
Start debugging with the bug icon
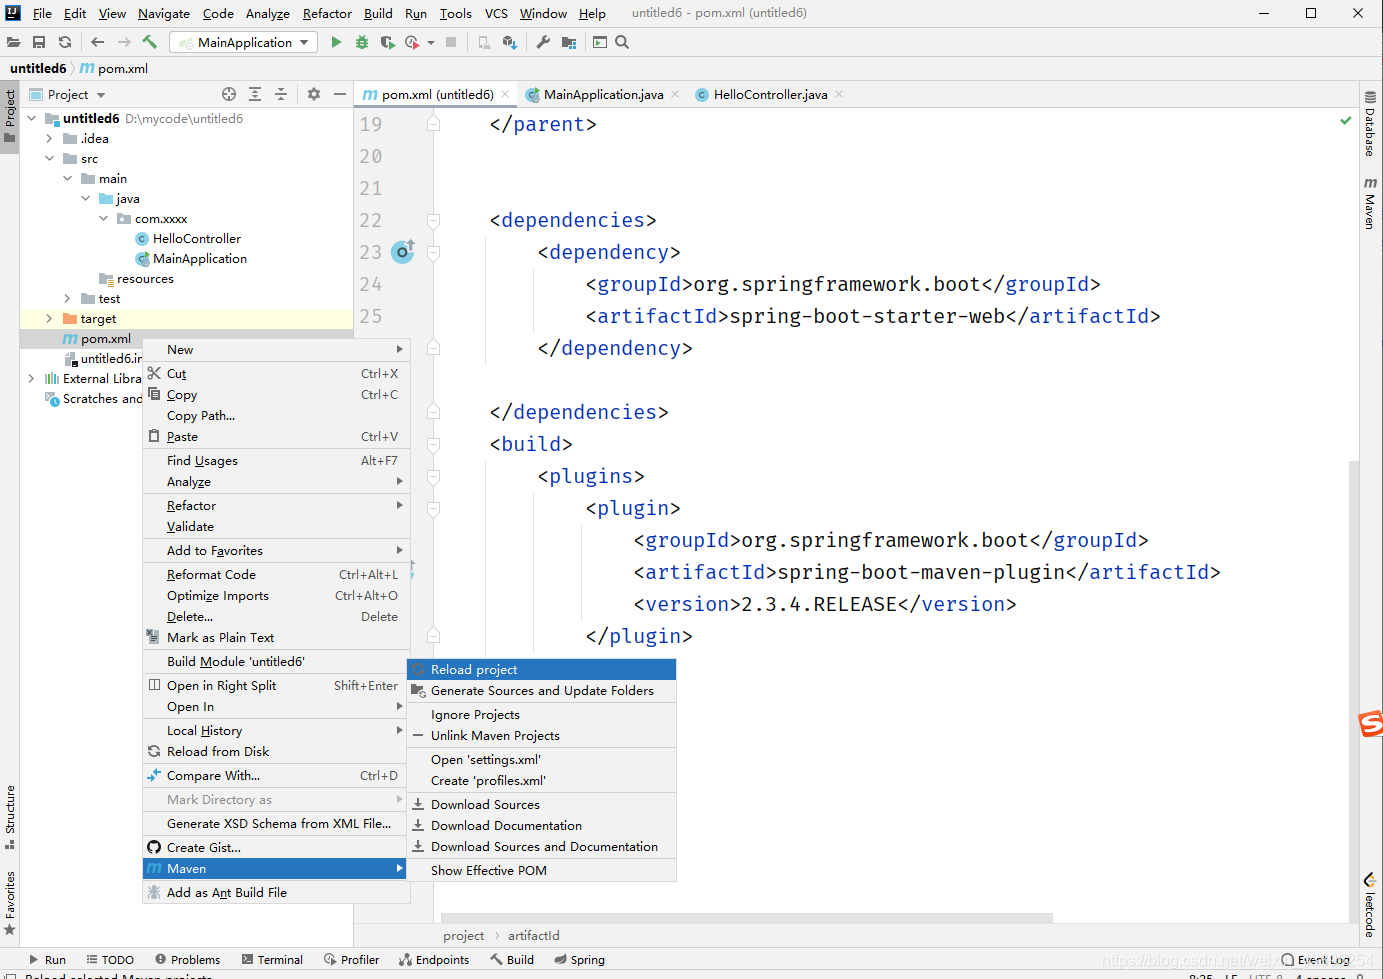pos(362,42)
